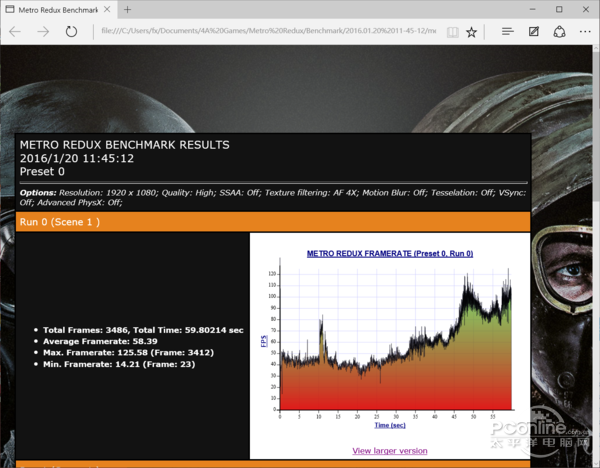Go forward to the next page

(43, 32)
